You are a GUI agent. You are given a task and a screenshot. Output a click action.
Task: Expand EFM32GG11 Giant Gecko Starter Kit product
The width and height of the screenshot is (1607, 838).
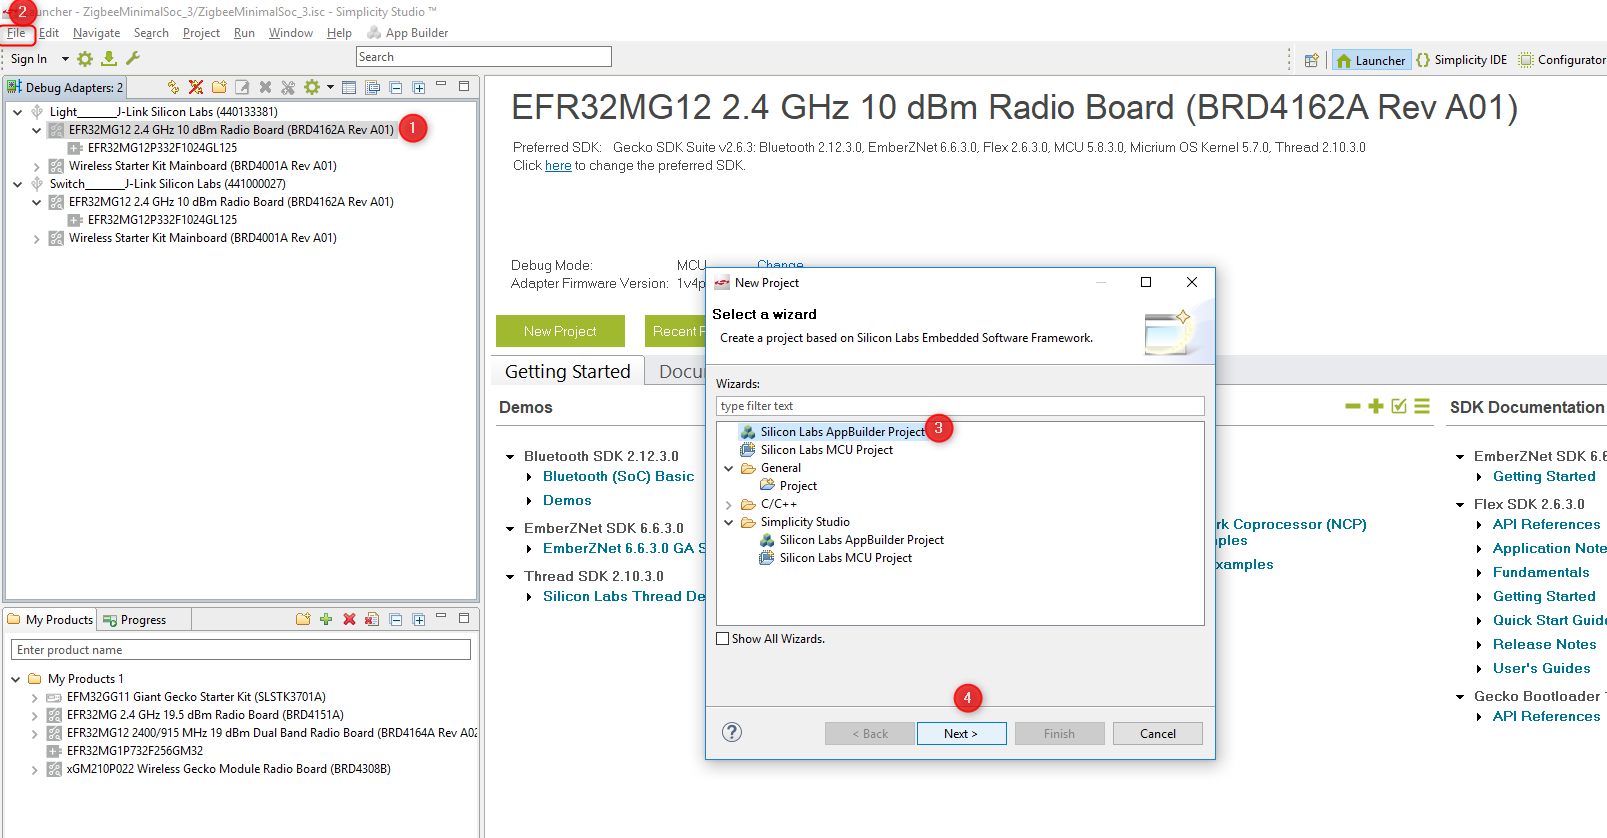(34, 698)
